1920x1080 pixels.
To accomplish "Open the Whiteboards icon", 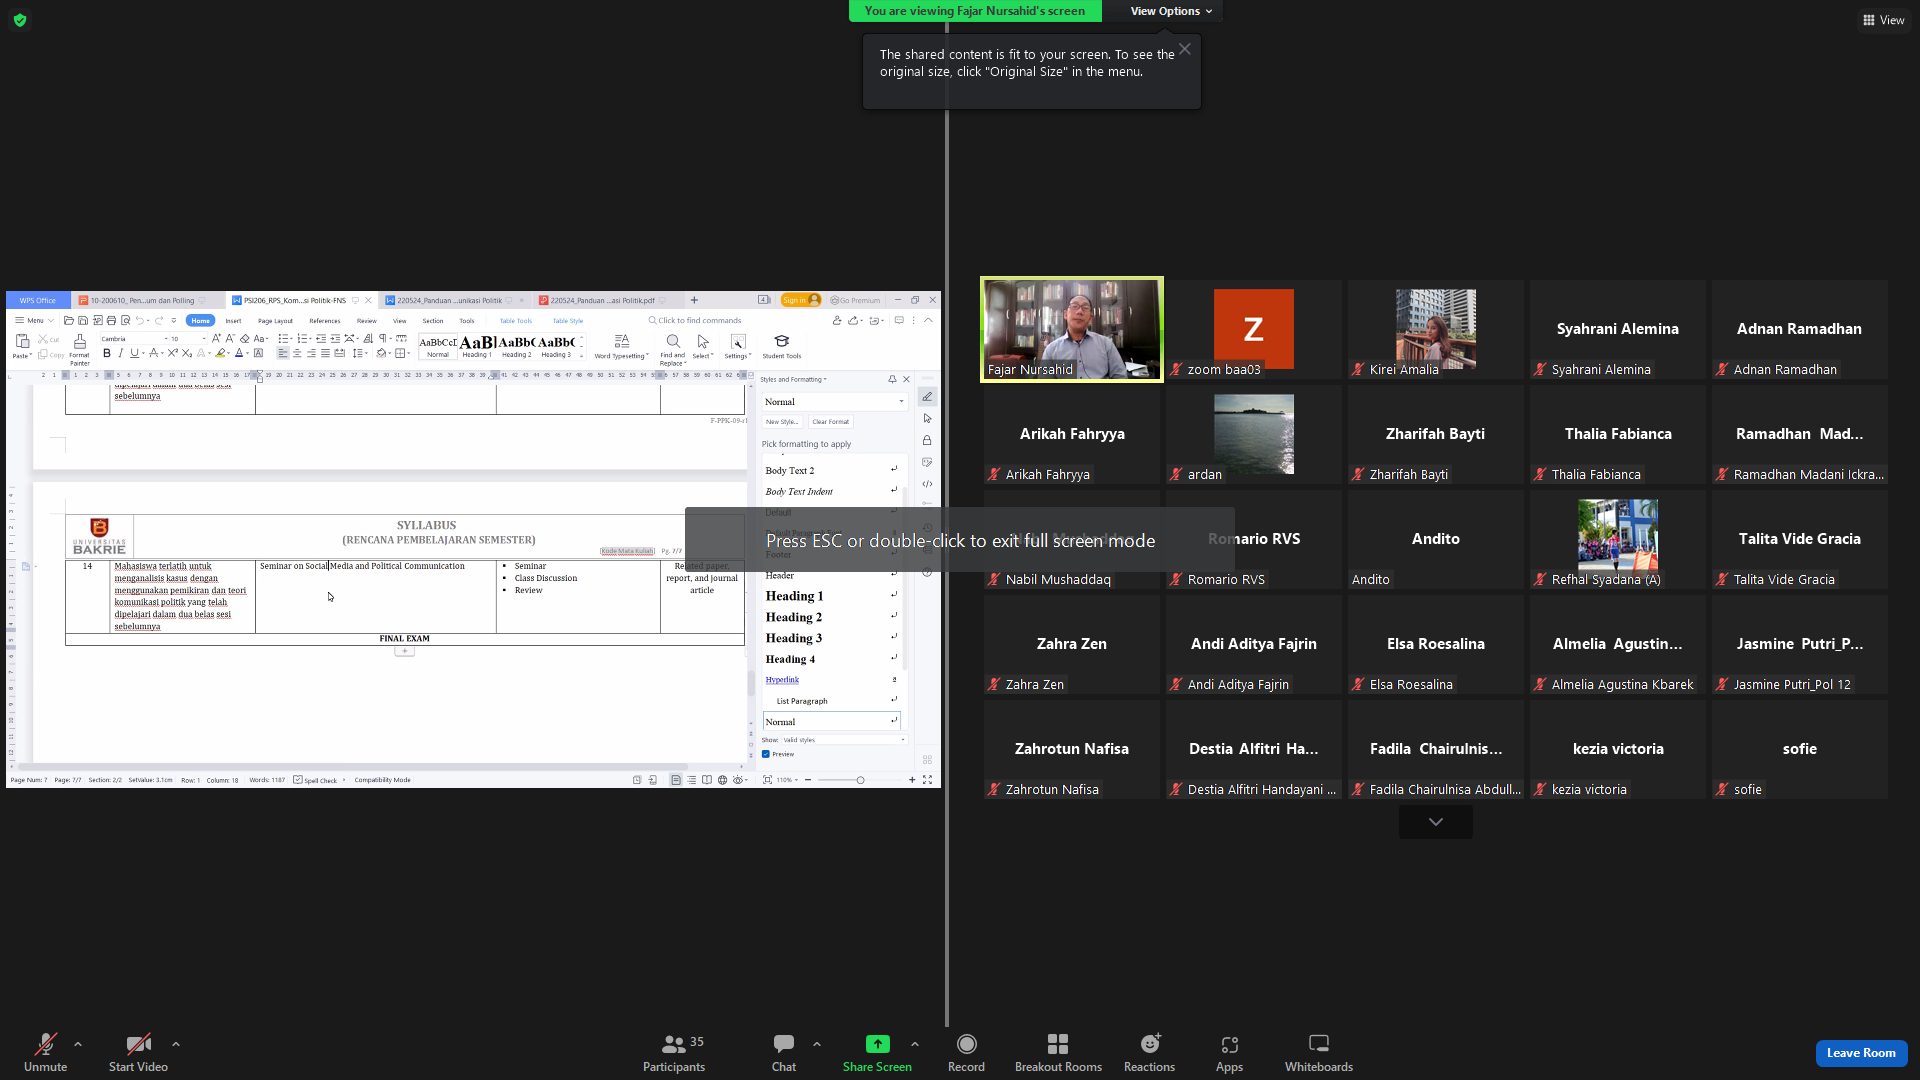I will 1319,1044.
